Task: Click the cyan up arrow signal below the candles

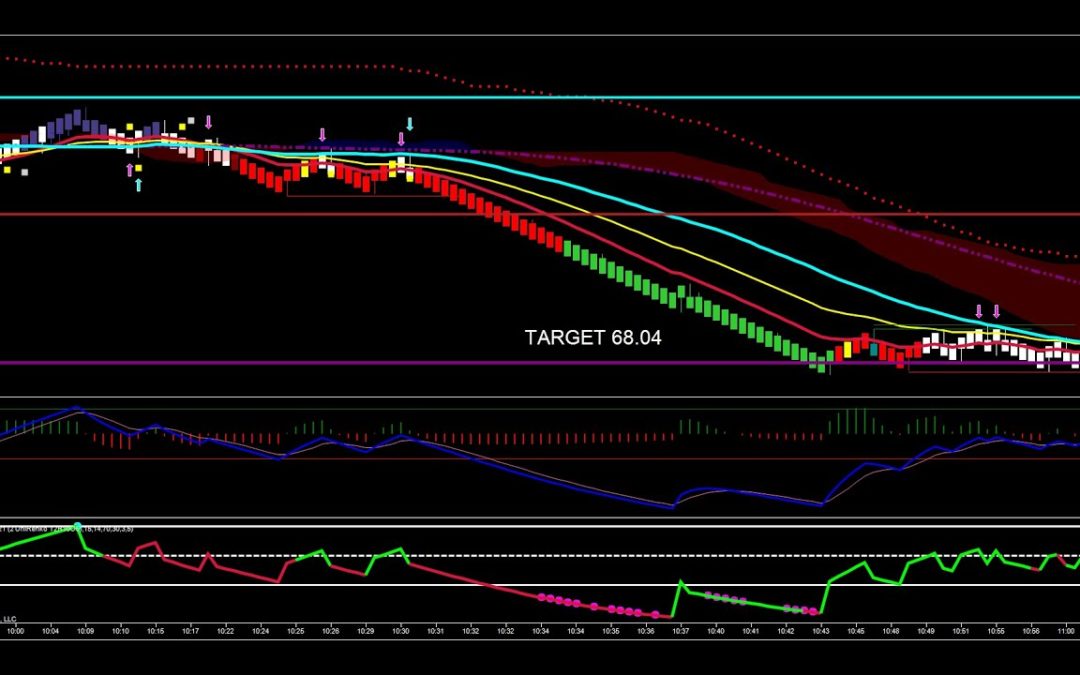Action: 138,185
